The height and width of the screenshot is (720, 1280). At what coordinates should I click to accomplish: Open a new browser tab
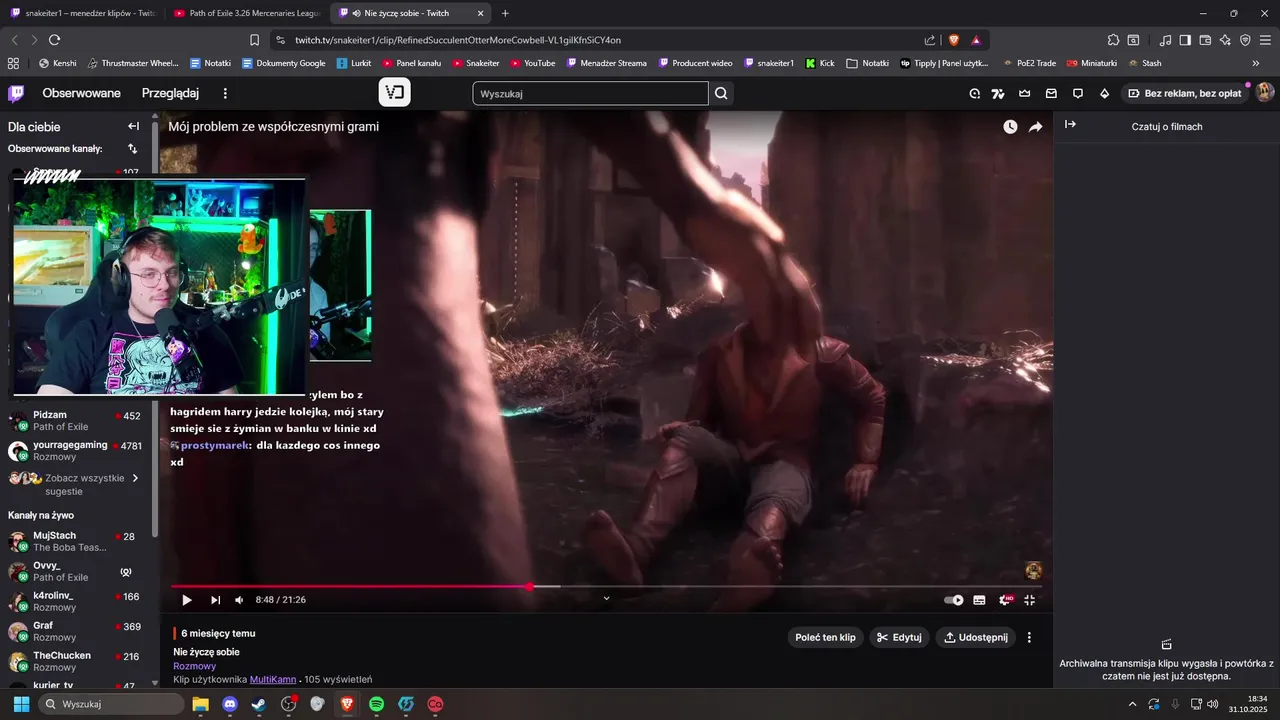pyautogui.click(x=505, y=13)
